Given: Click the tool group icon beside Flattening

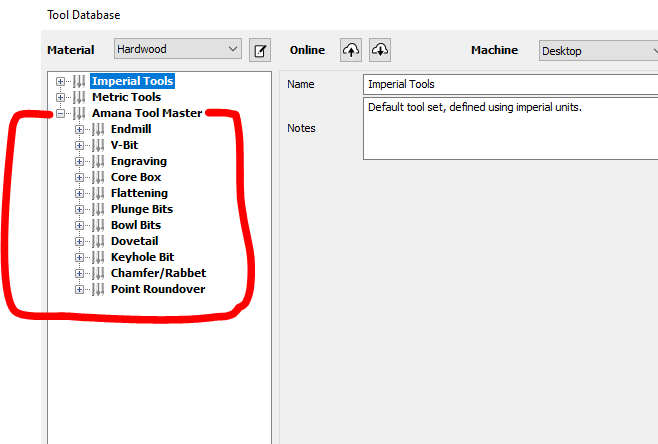Looking at the screenshot, I should coord(98,193).
